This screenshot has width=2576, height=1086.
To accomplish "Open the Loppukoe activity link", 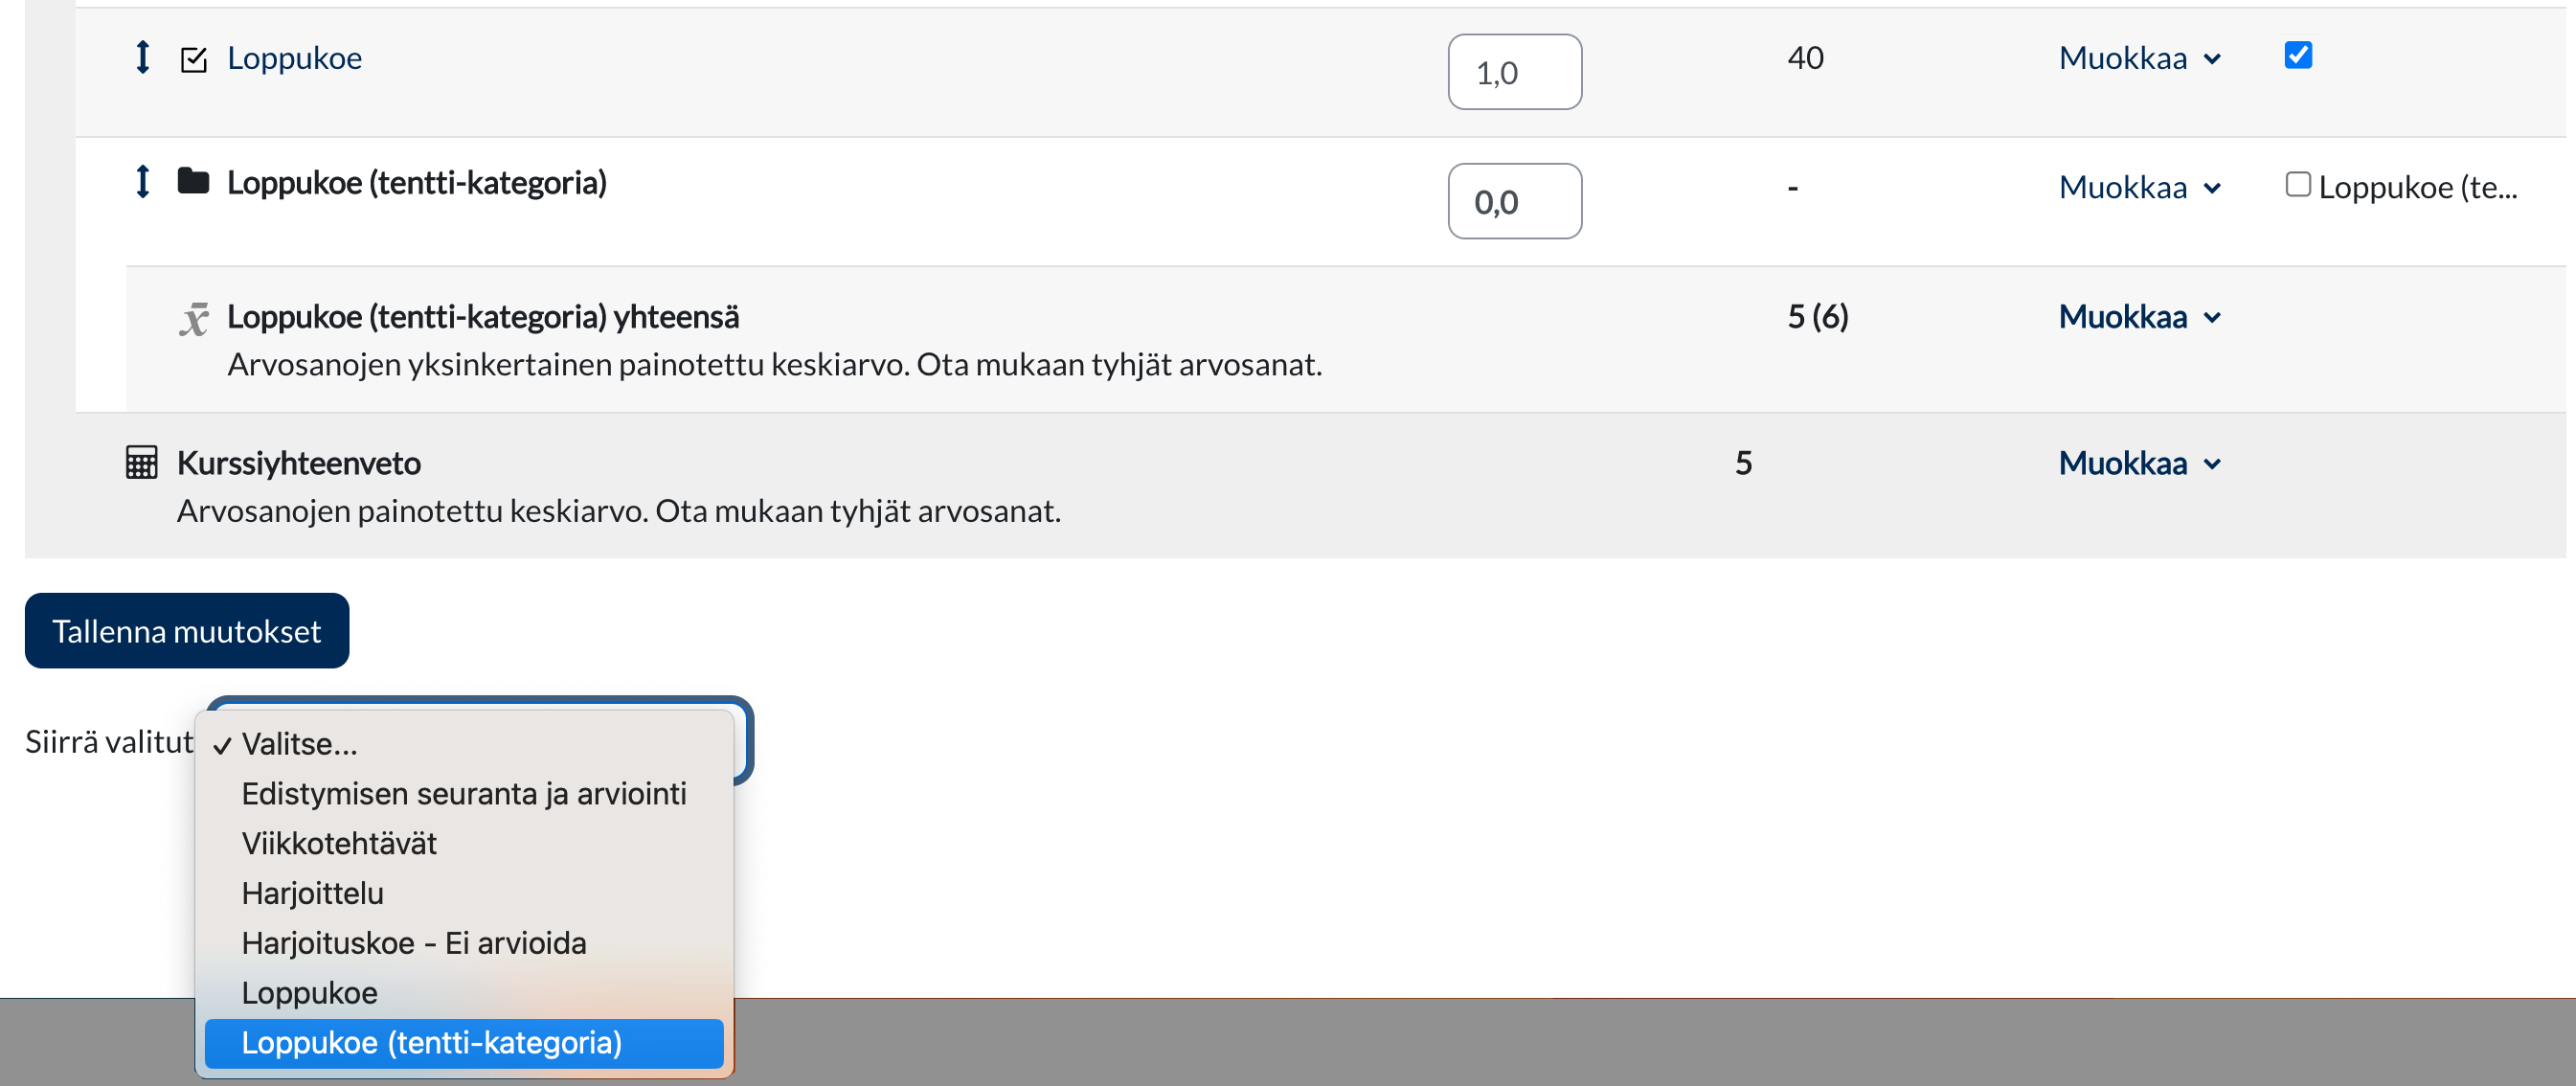I will 294,59.
